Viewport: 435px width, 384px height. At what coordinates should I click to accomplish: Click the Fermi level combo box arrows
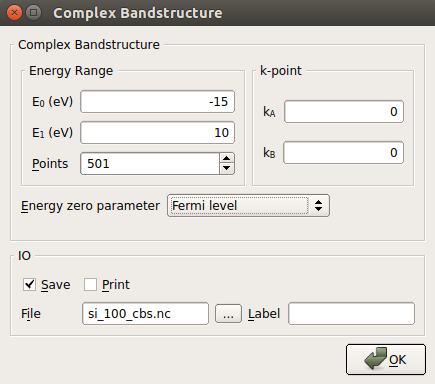point(318,206)
